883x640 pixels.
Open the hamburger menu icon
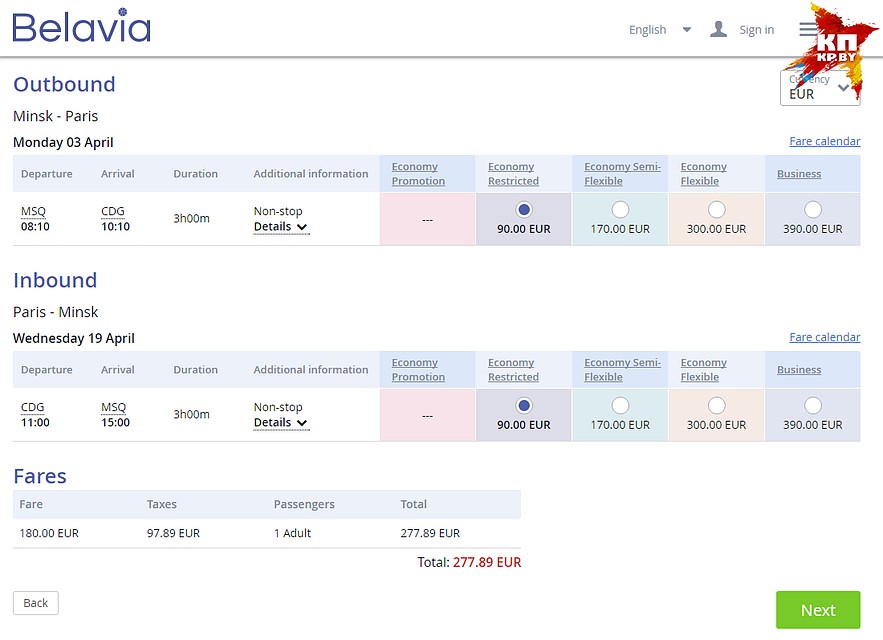[x=808, y=29]
